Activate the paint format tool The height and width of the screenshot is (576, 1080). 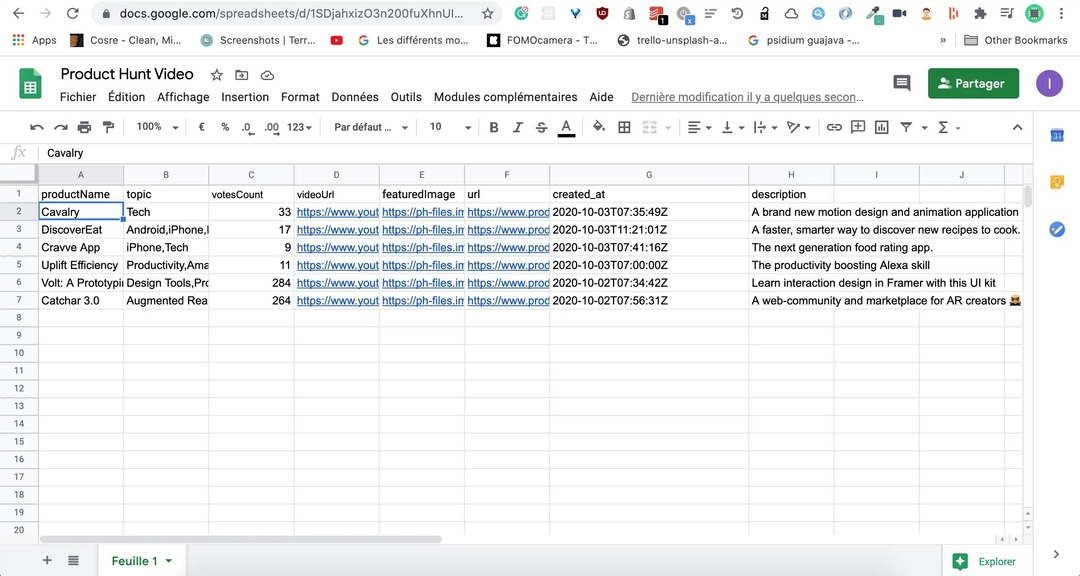[x=108, y=127]
